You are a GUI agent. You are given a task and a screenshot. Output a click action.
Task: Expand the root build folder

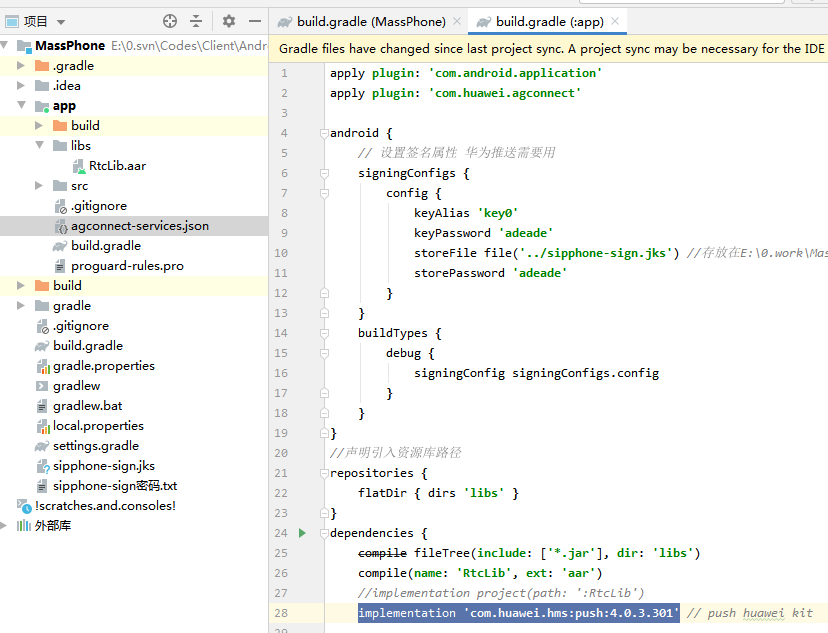(x=21, y=286)
